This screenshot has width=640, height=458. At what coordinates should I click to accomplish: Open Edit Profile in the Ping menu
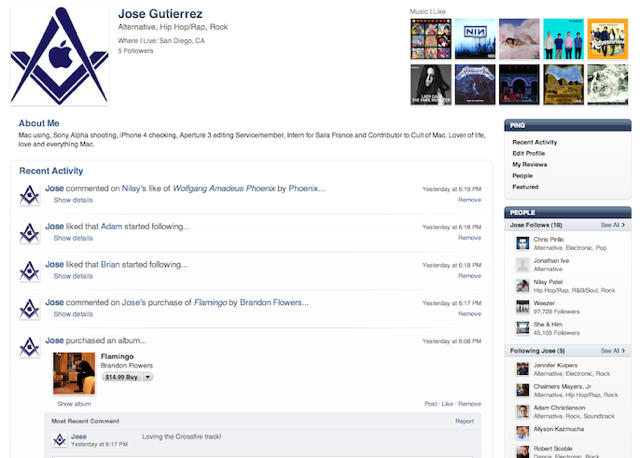(531, 153)
